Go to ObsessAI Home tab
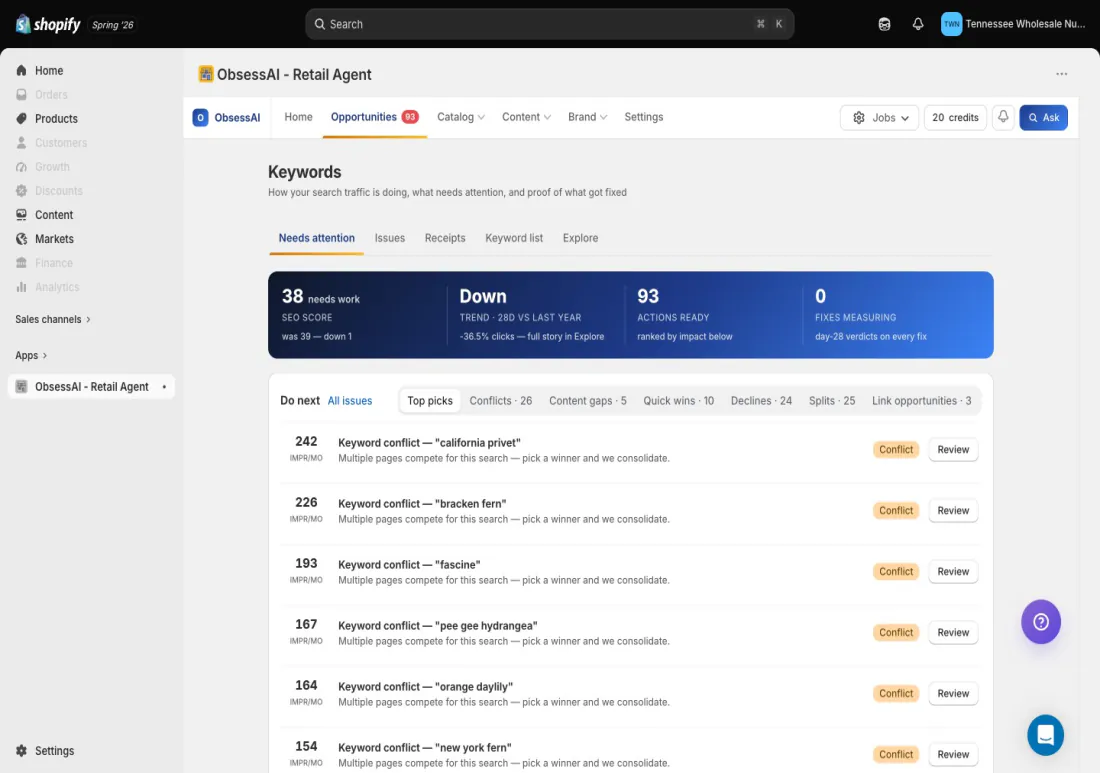The height and width of the screenshot is (773, 1100). point(298,117)
